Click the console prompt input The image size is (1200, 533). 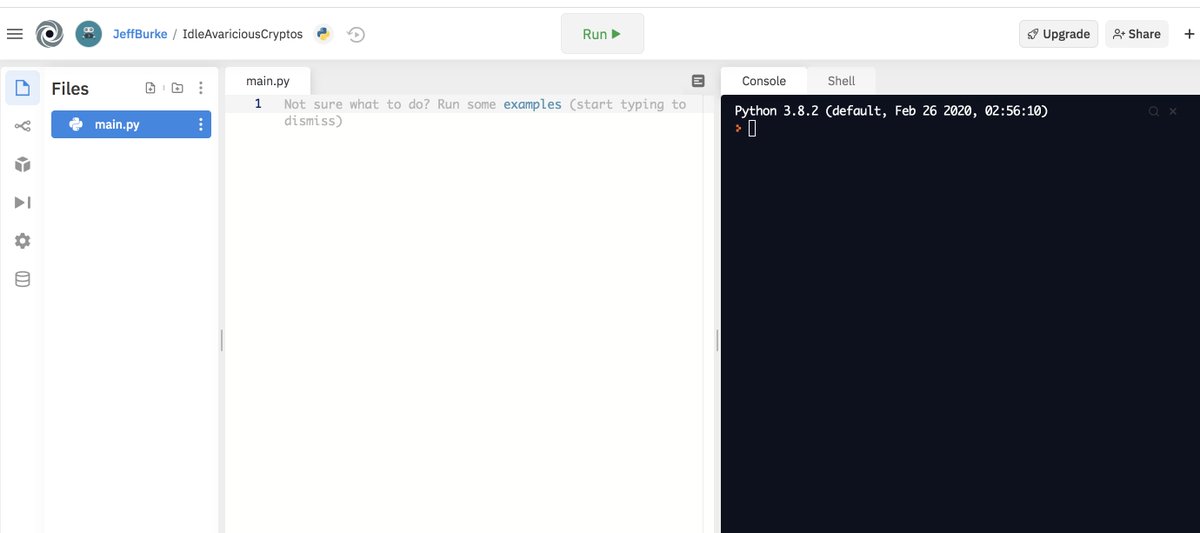coord(752,129)
